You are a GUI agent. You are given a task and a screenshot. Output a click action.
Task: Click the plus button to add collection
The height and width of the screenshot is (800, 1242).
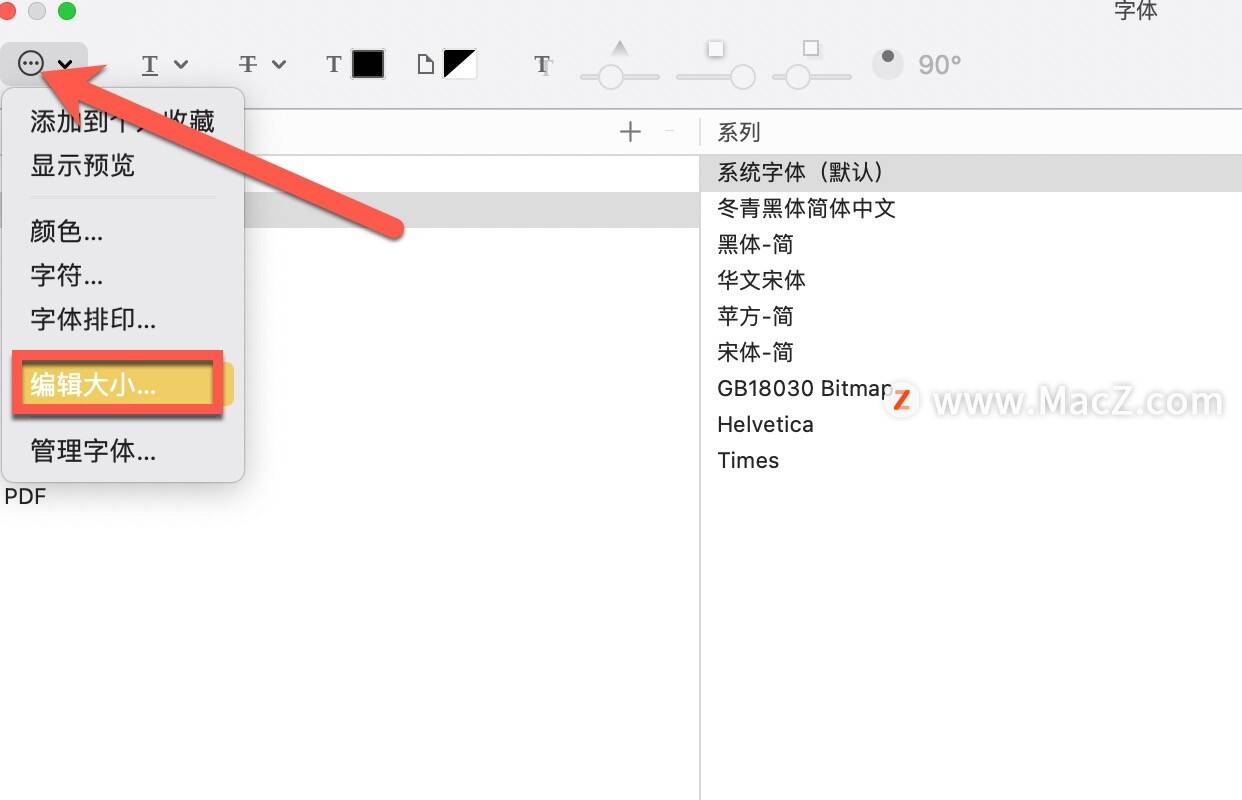630,132
